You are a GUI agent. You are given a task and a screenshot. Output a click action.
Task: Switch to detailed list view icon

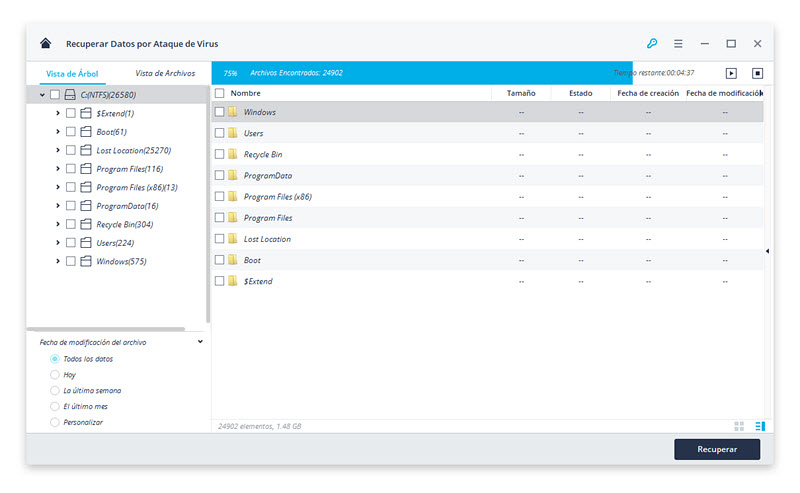point(760,426)
